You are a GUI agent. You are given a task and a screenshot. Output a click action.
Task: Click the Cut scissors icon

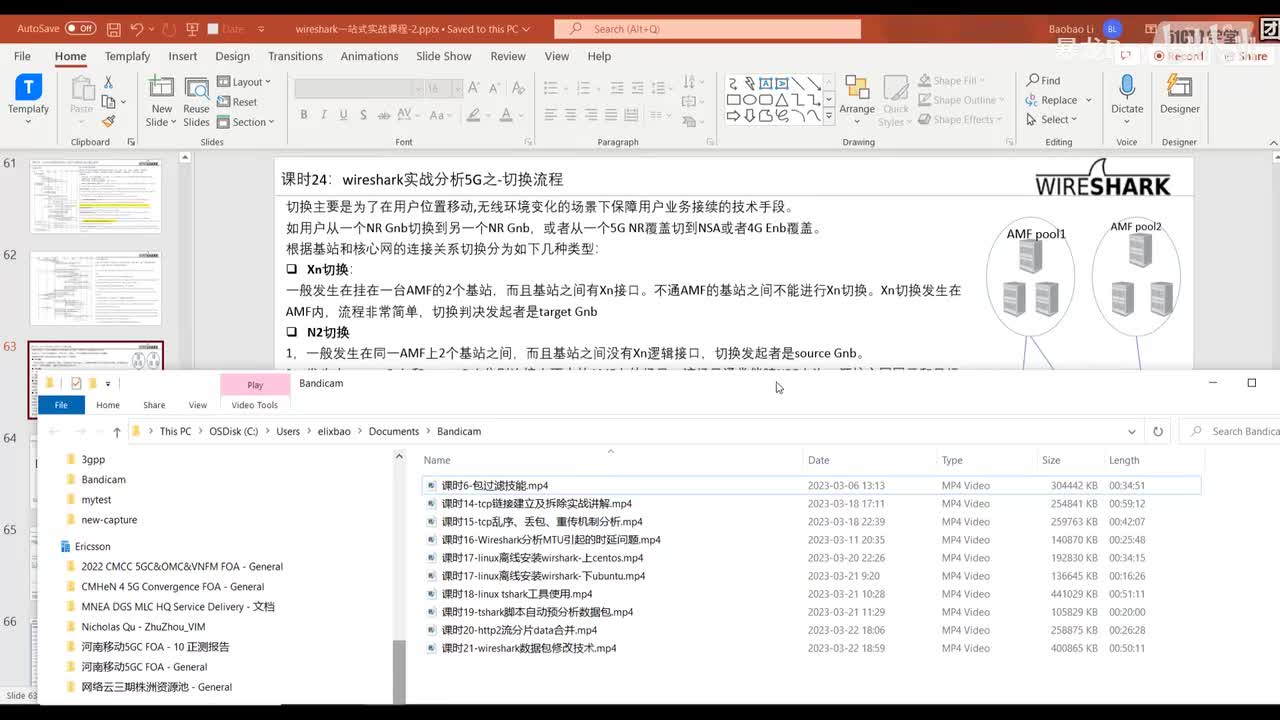tap(108, 82)
